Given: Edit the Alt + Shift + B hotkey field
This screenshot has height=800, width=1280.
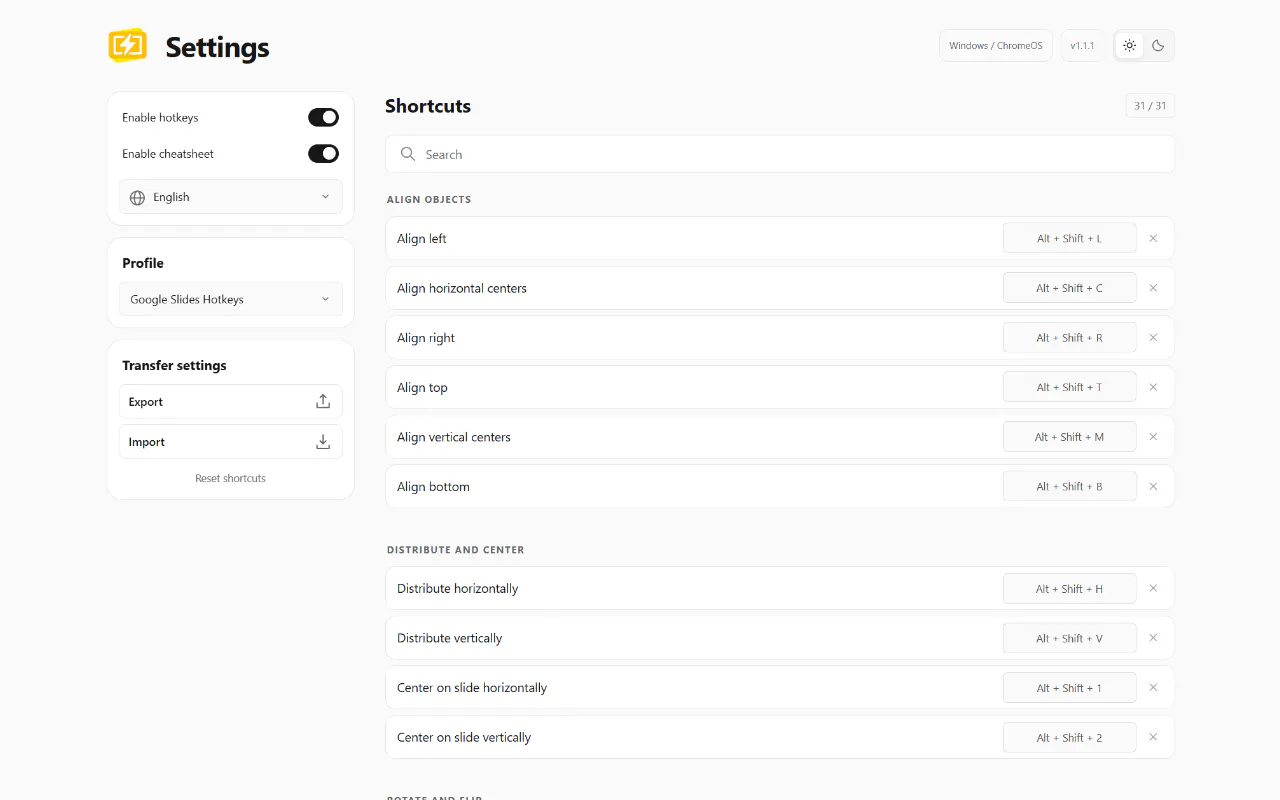Looking at the screenshot, I should [1070, 487].
